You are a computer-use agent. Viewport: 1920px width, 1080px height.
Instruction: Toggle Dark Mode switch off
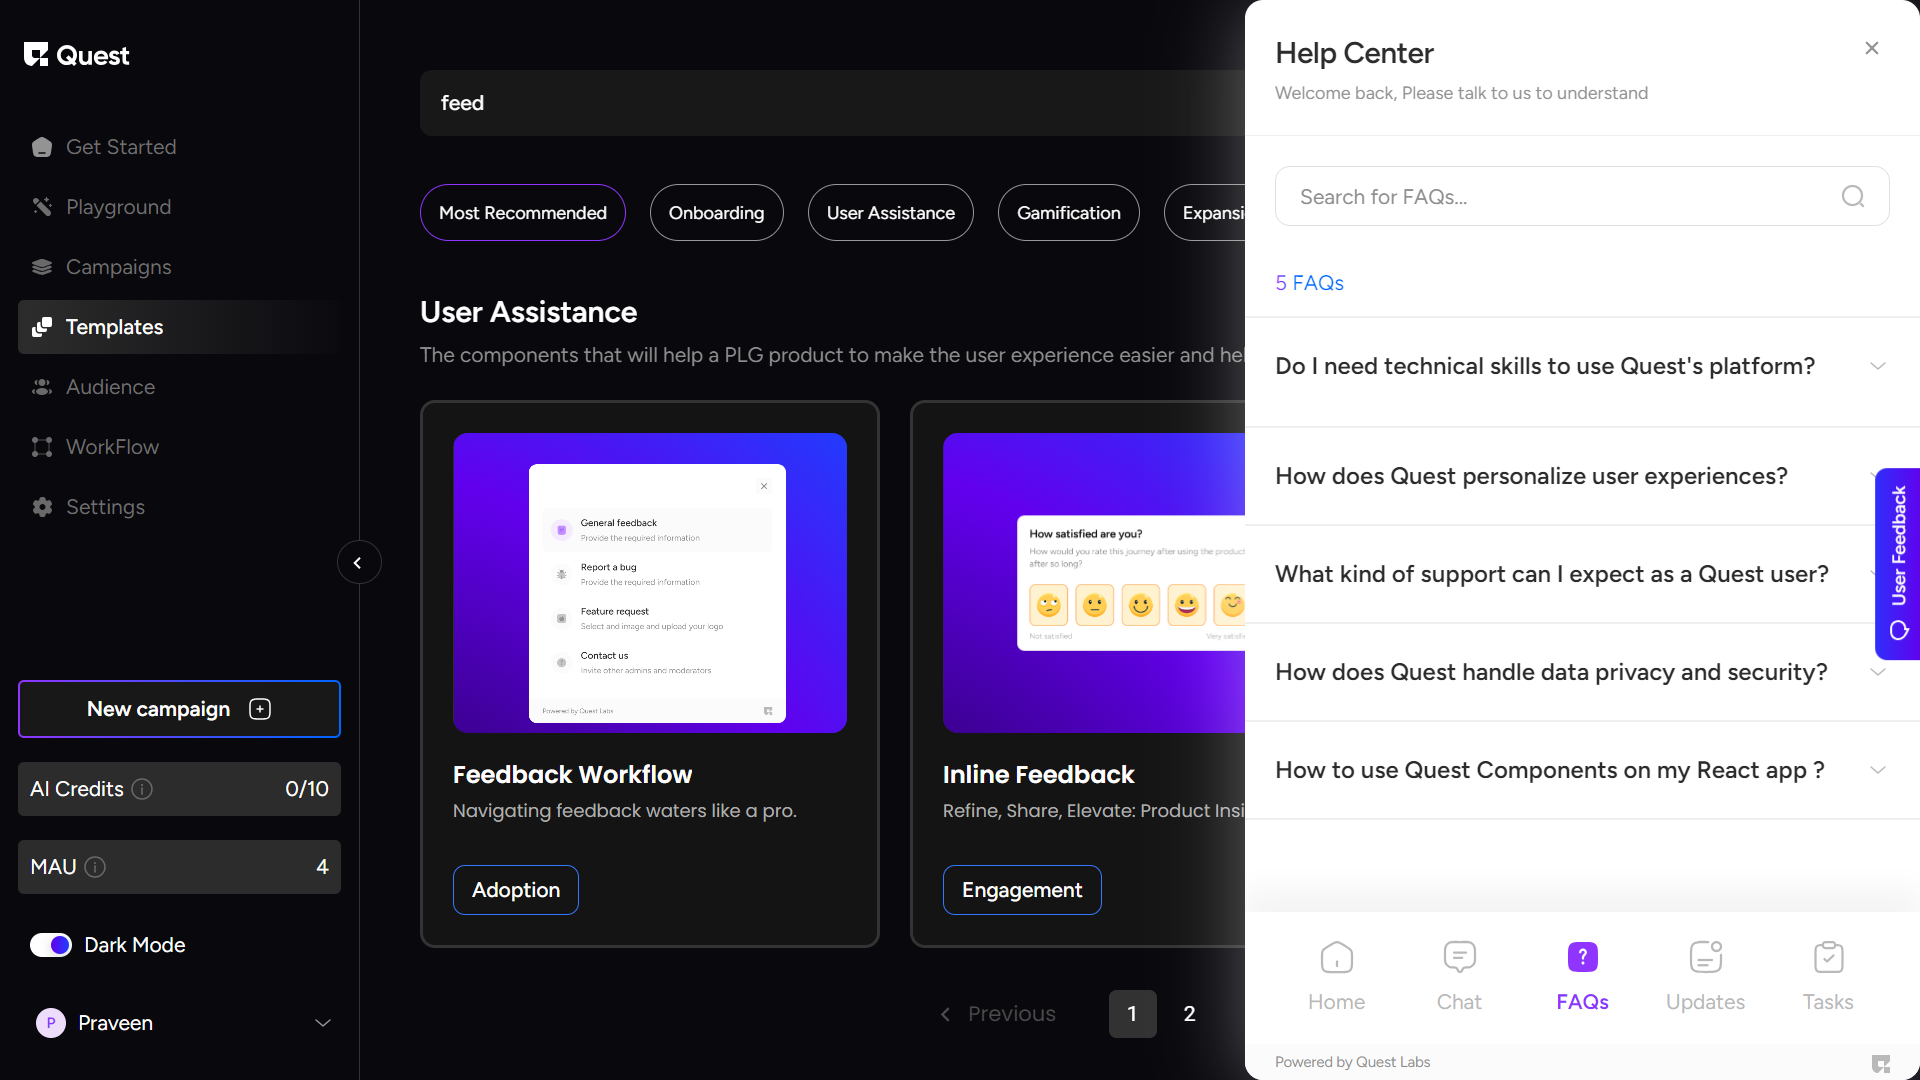click(x=51, y=945)
